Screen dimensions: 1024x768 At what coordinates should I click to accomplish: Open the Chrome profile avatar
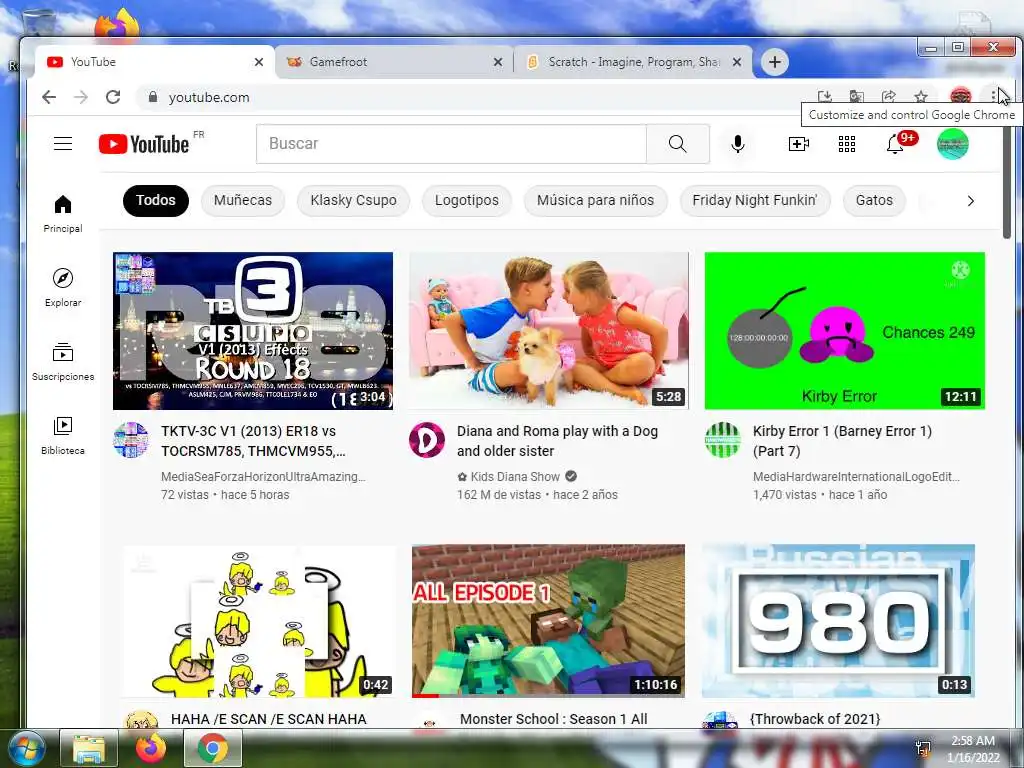pos(960,97)
